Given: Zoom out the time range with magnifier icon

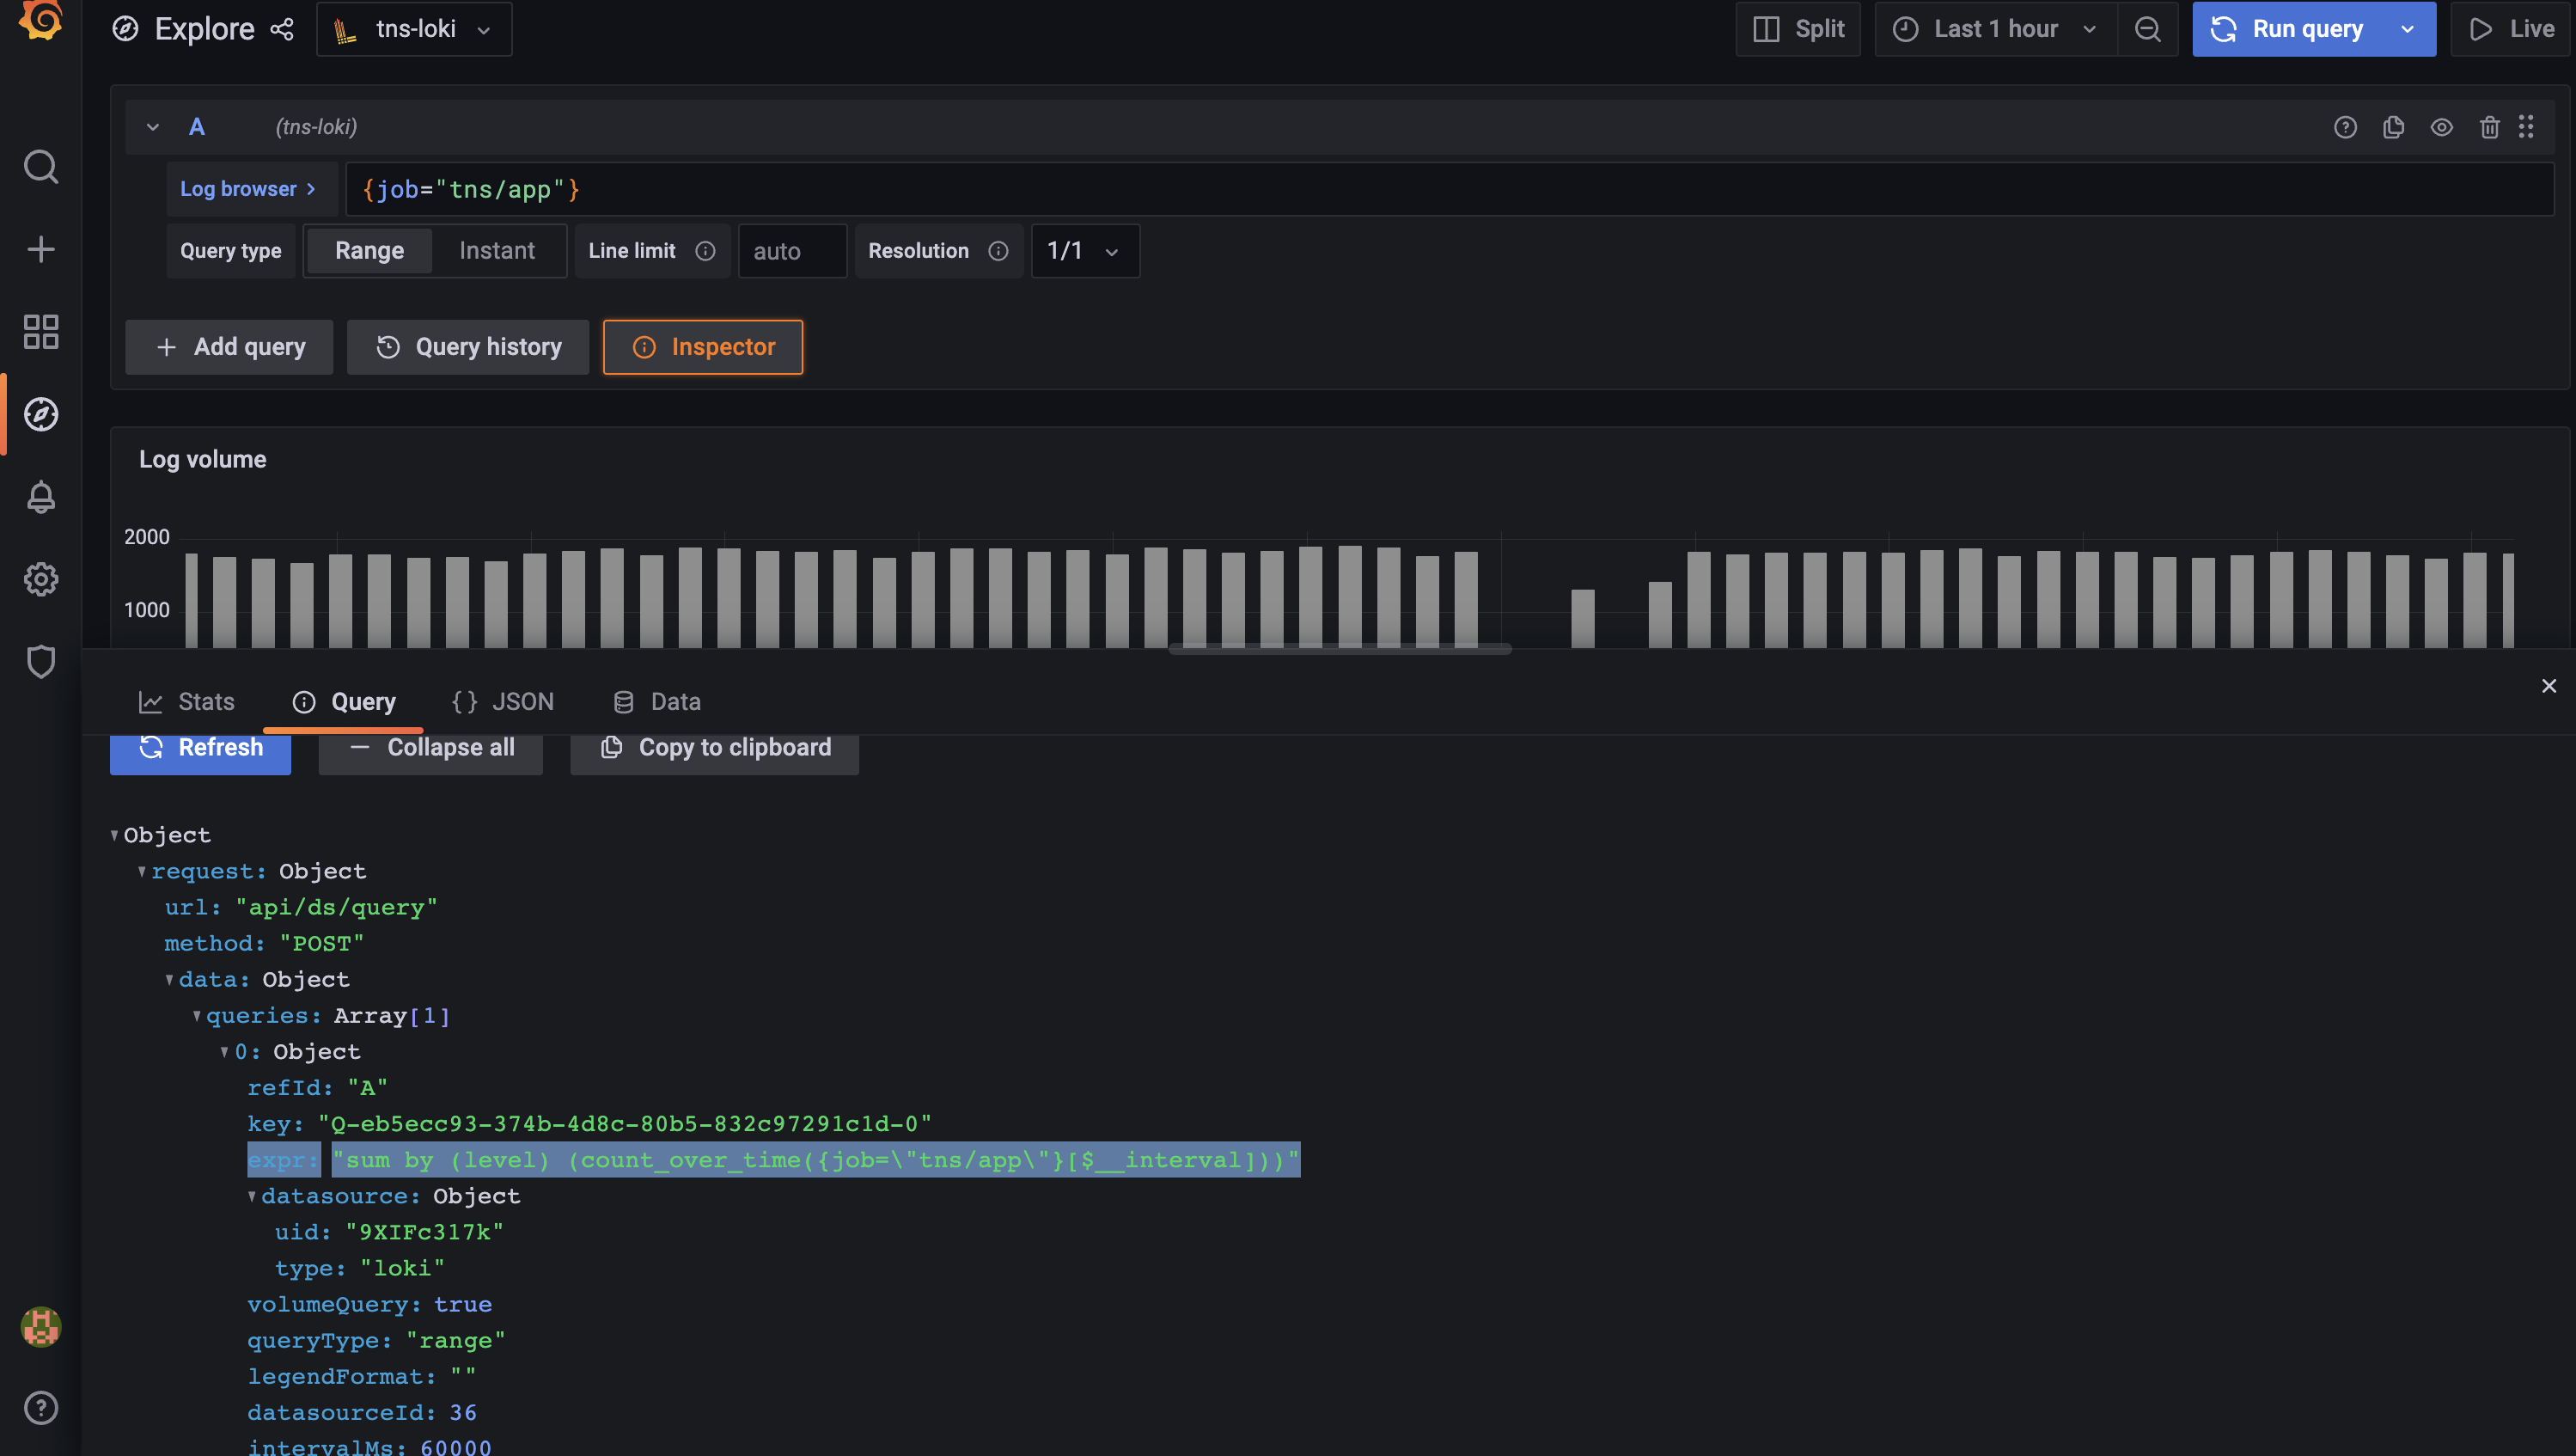Looking at the screenshot, I should (2148, 29).
